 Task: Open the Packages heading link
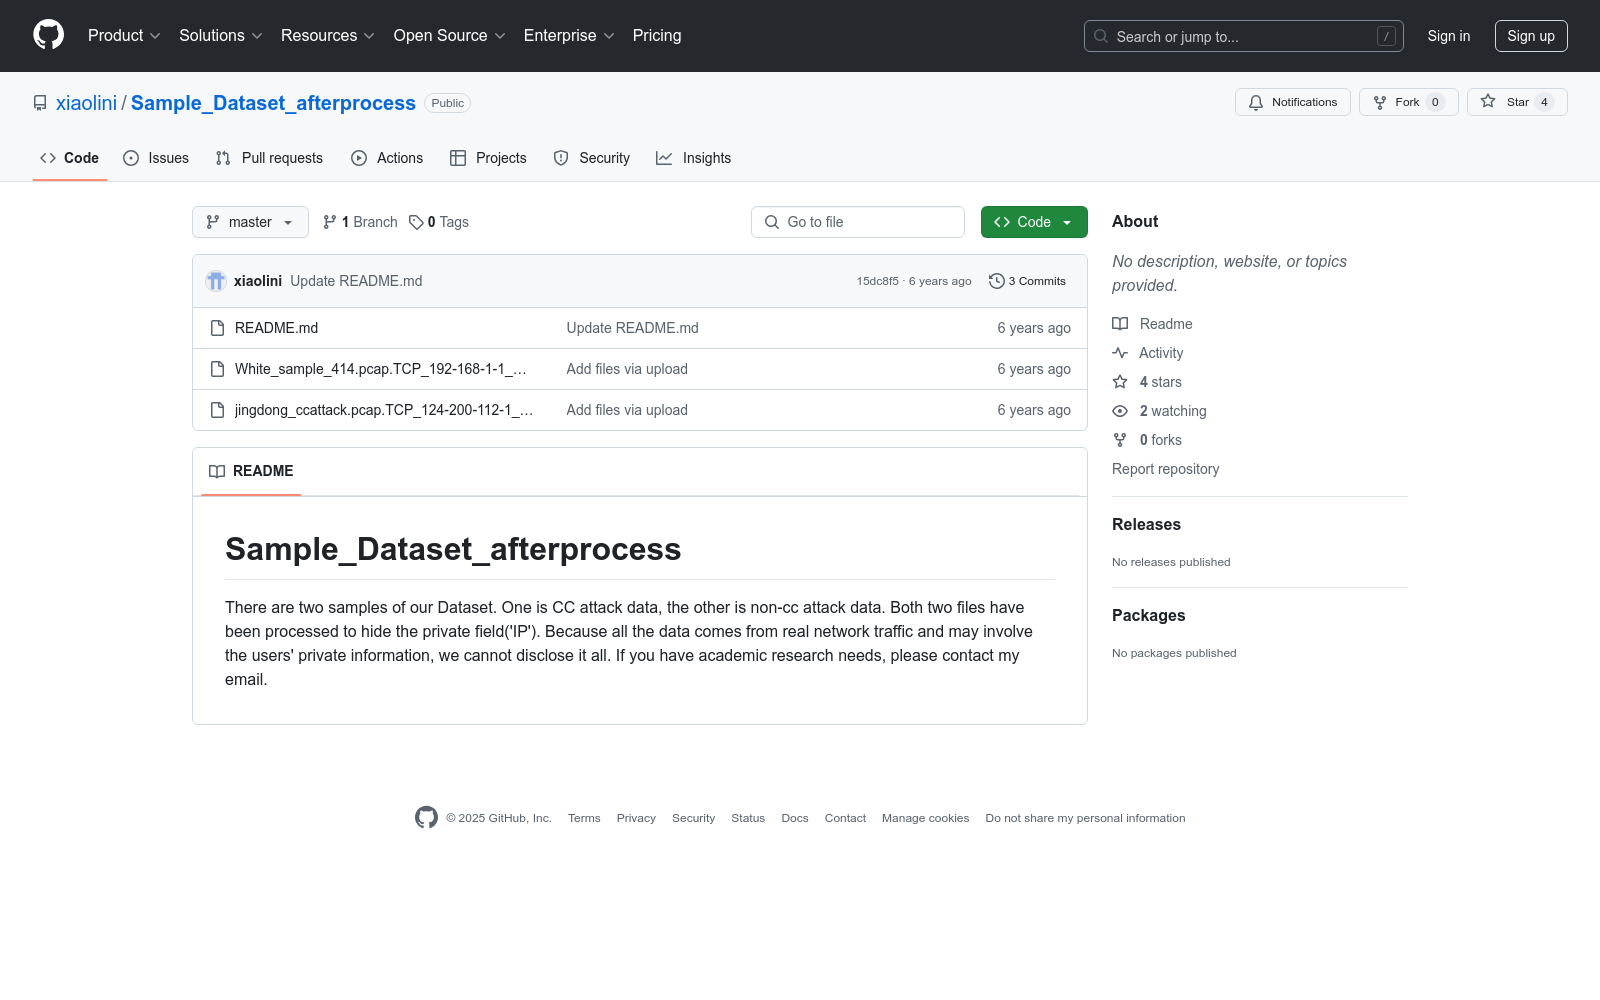1148,616
